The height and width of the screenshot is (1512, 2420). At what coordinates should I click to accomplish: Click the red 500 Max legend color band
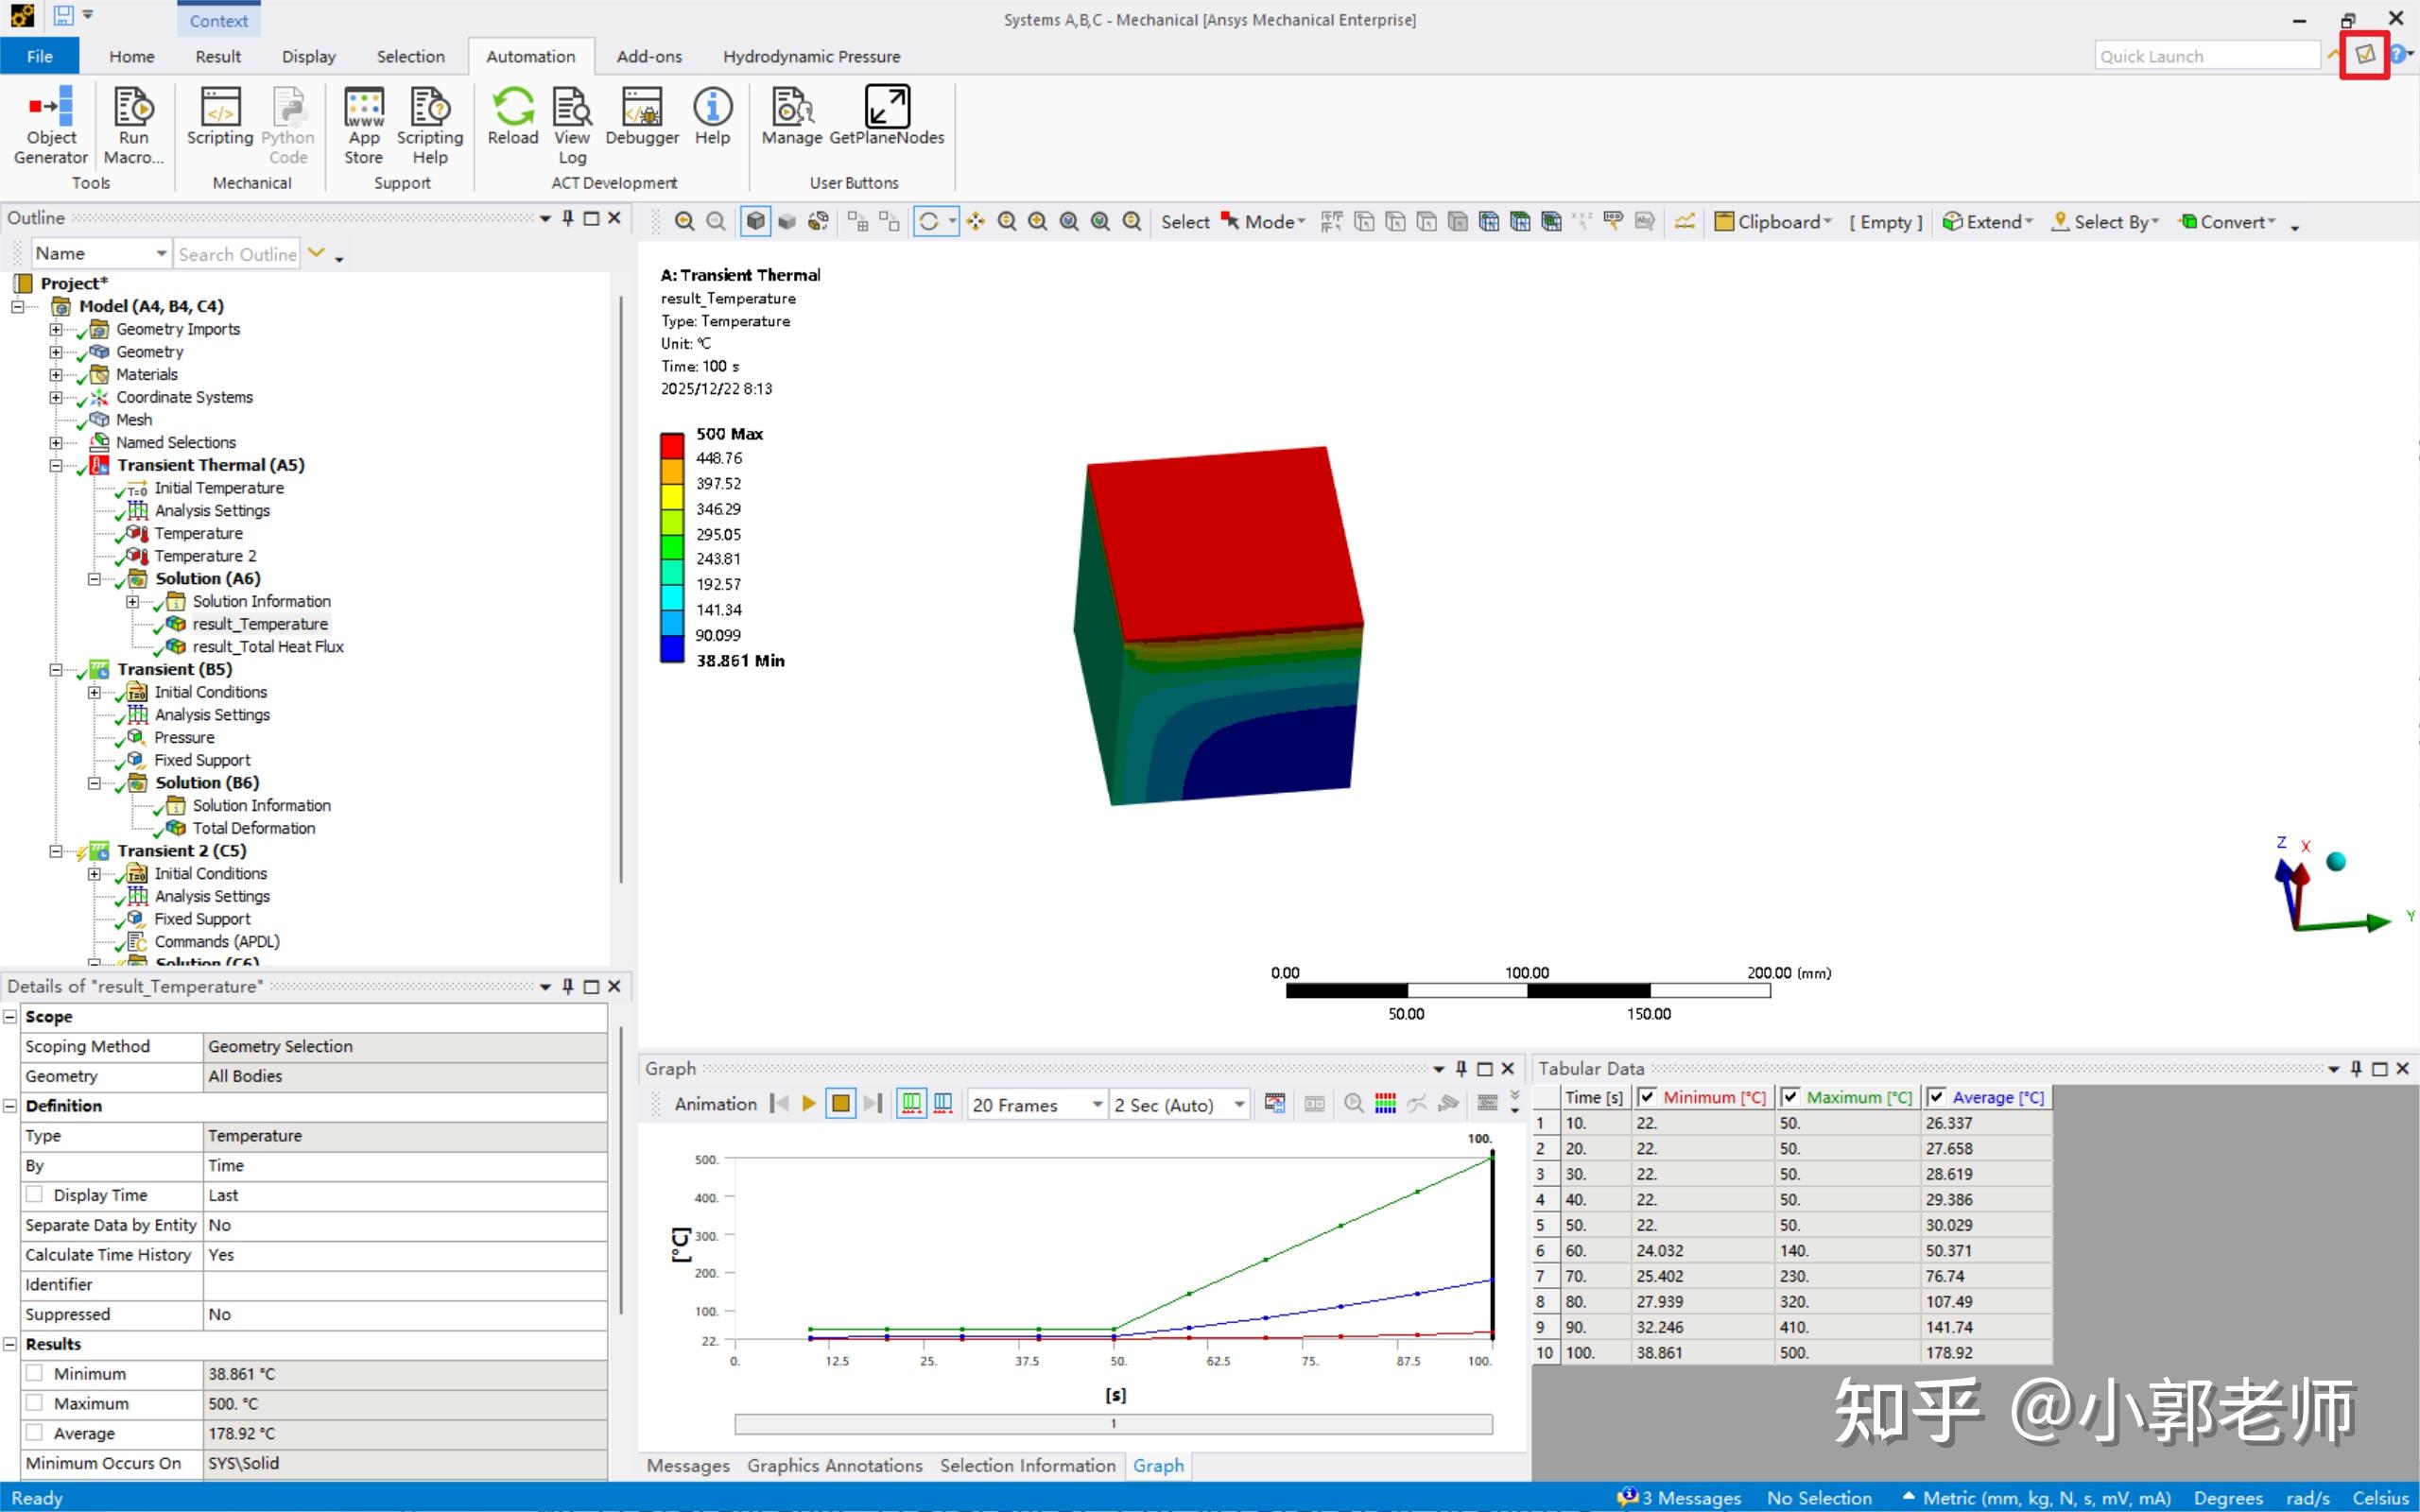pyautogui.click(x=671, y=445)
